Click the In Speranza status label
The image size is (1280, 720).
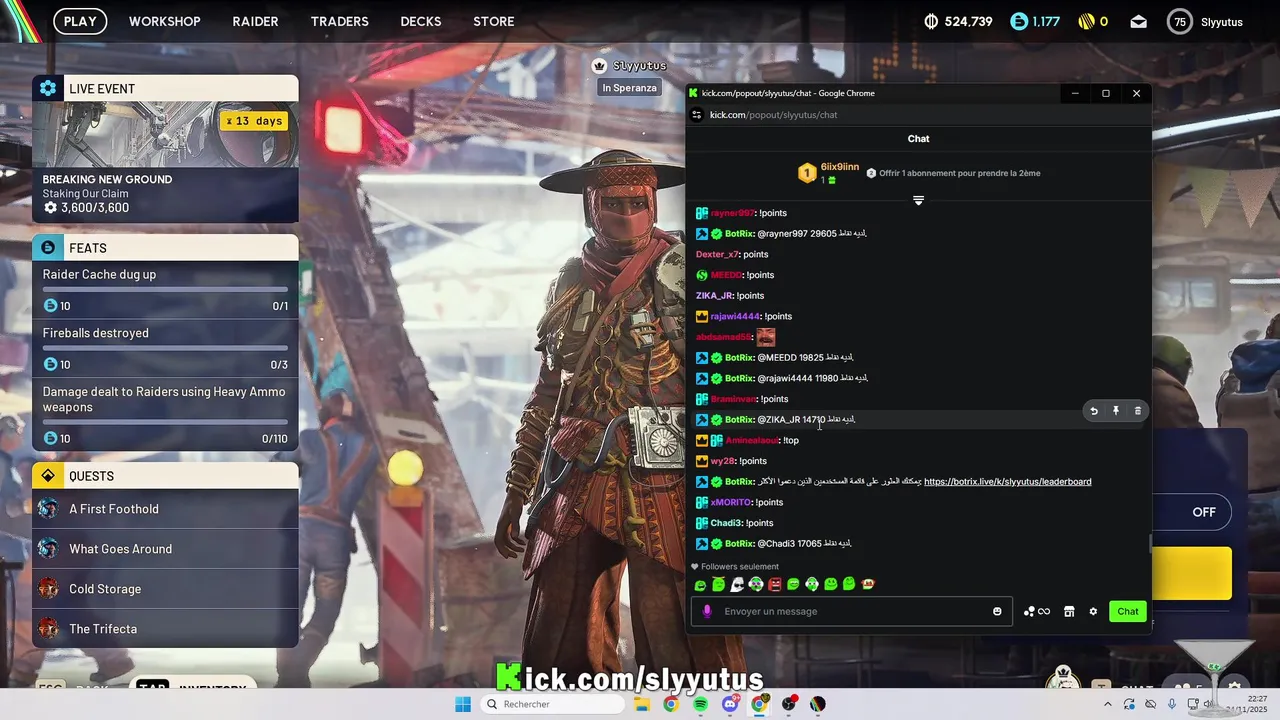point(629,88)
